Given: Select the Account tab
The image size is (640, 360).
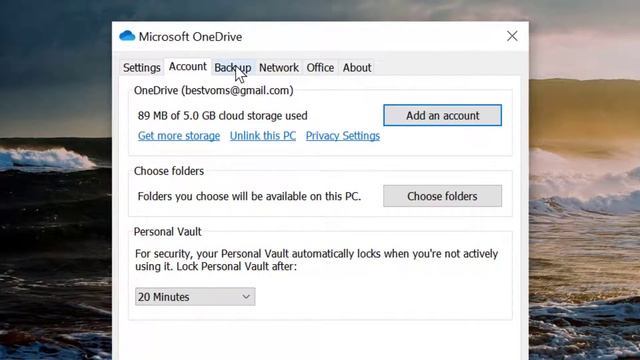Looking at the screenshot, I should point(187,67).
